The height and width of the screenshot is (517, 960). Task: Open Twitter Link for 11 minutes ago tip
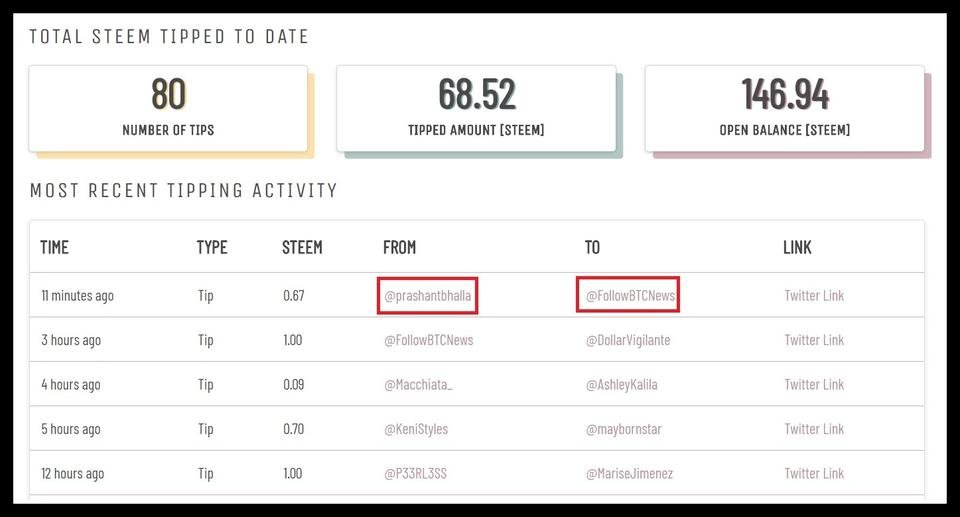tap(814, 296)
